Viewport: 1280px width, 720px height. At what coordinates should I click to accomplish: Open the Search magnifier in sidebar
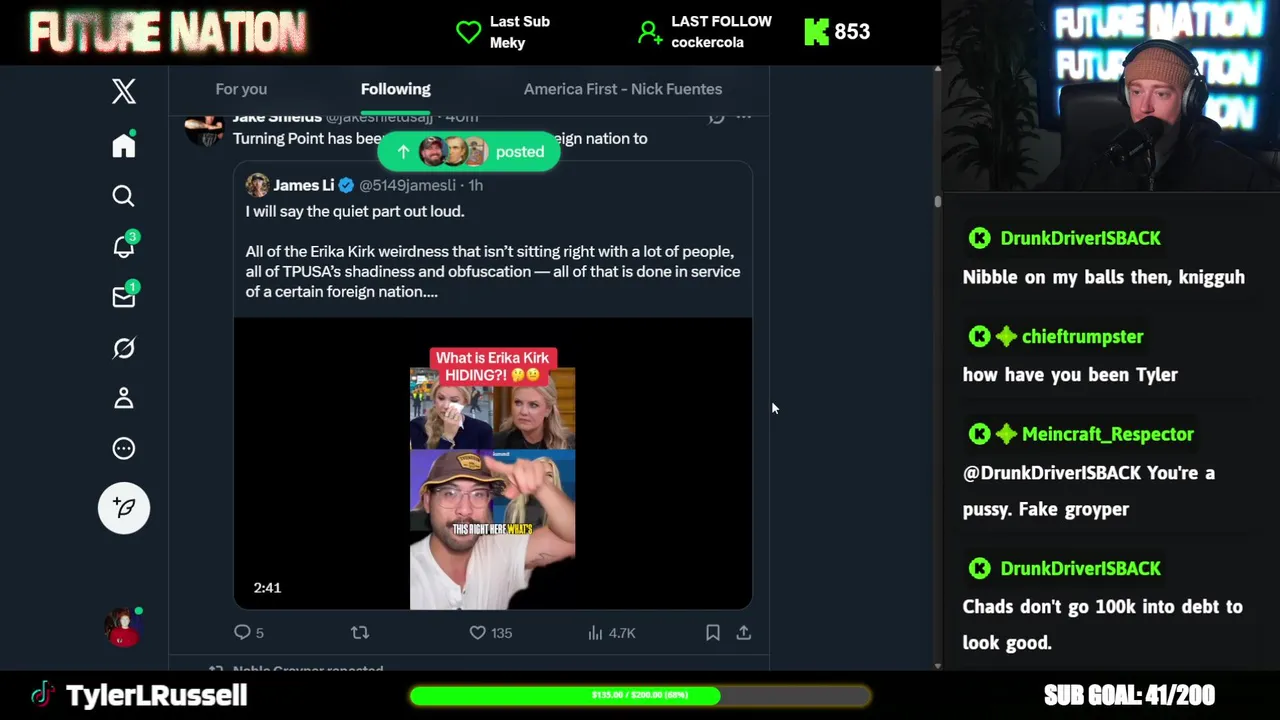(x=124, y=196)
